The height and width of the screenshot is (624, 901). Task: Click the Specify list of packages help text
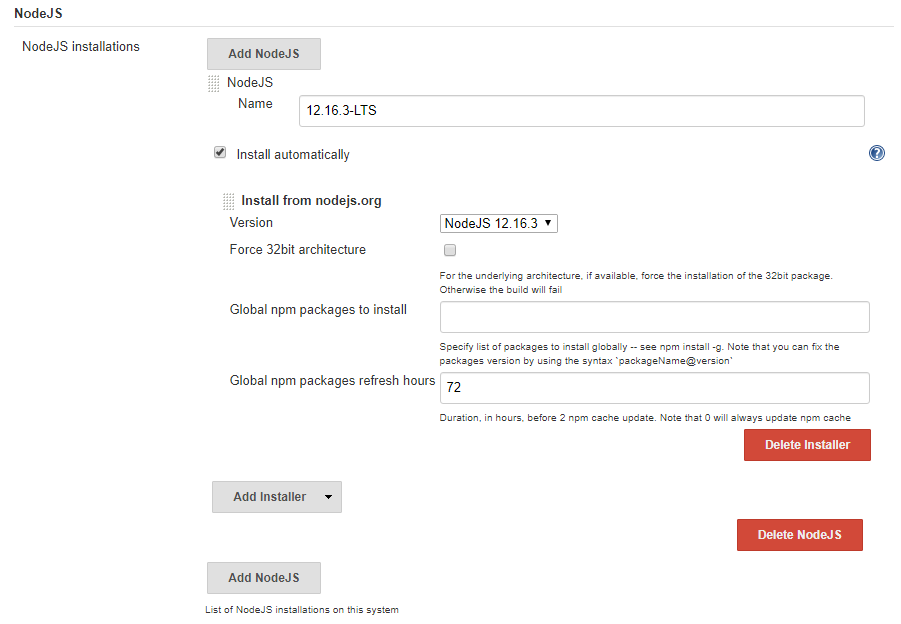tap(639, 354)
